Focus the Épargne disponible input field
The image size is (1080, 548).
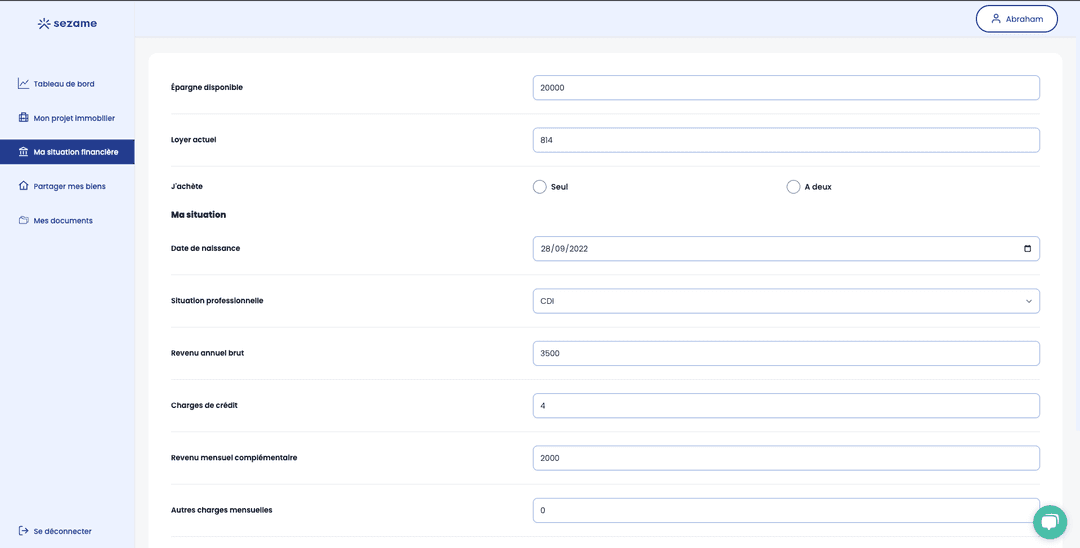(x=786, y=88)
